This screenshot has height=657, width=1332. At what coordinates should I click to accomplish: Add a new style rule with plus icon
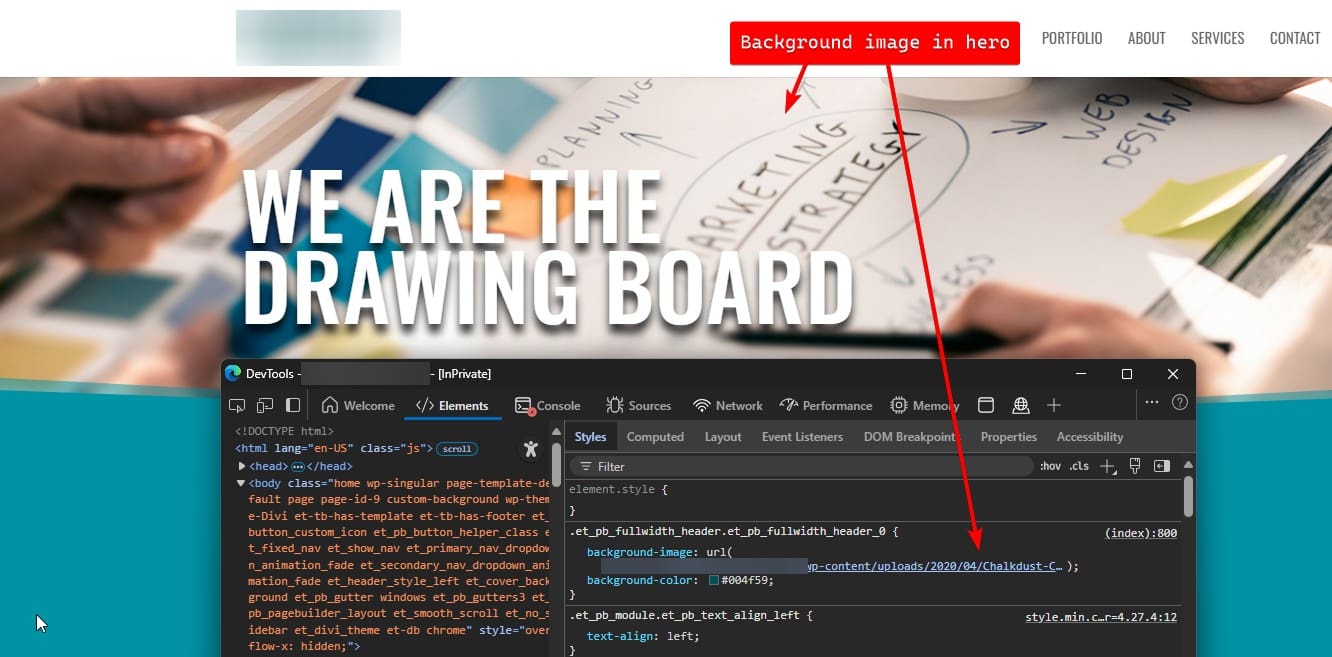(1107, 466)
